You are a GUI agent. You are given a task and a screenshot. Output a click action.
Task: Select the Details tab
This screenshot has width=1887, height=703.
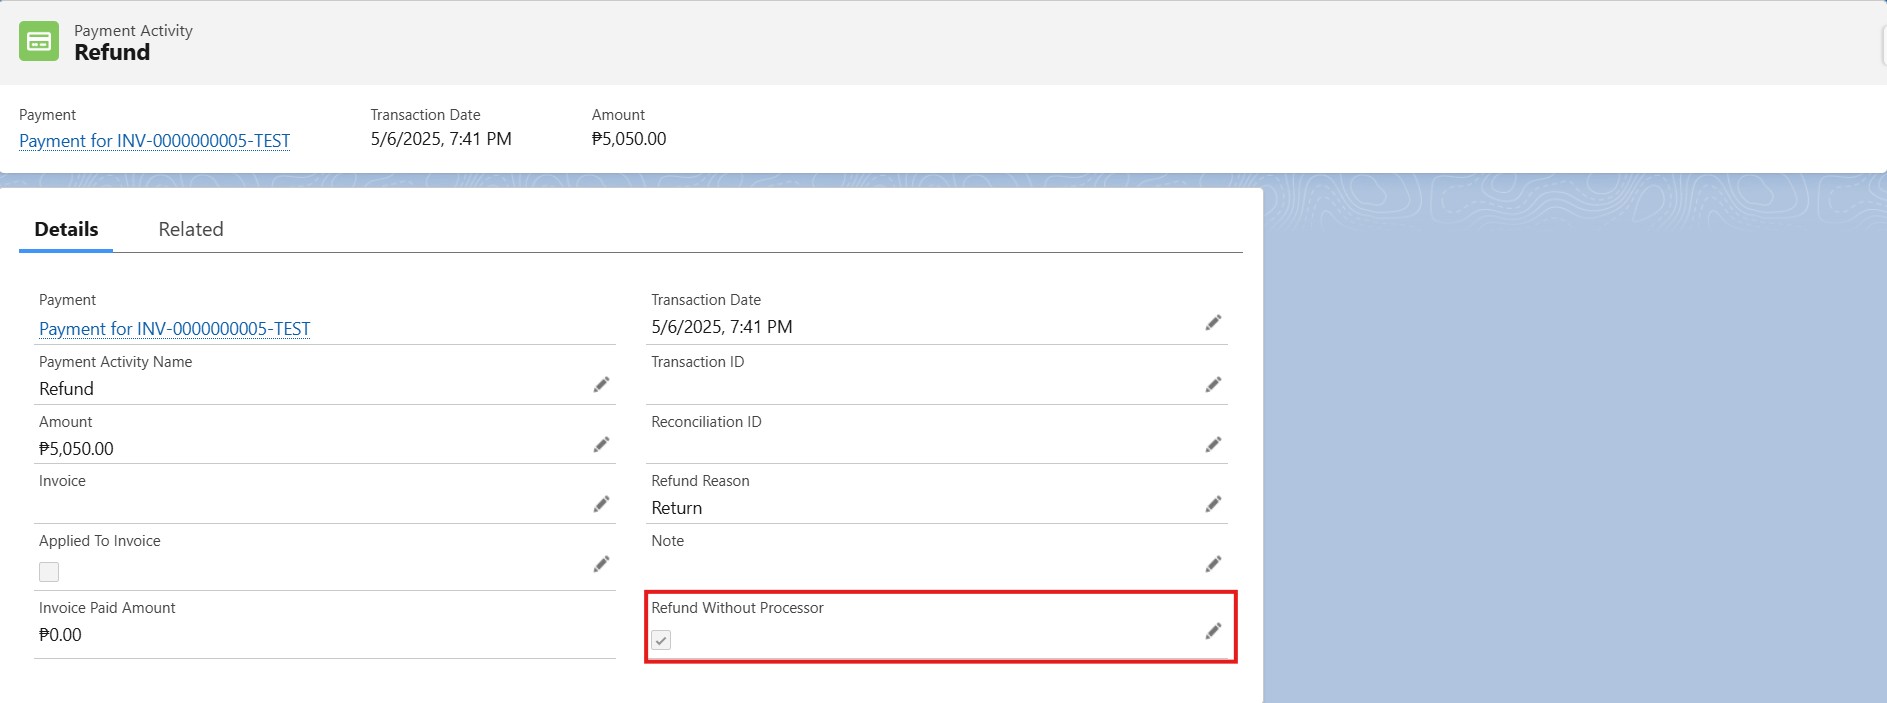(x=66, y=229)
